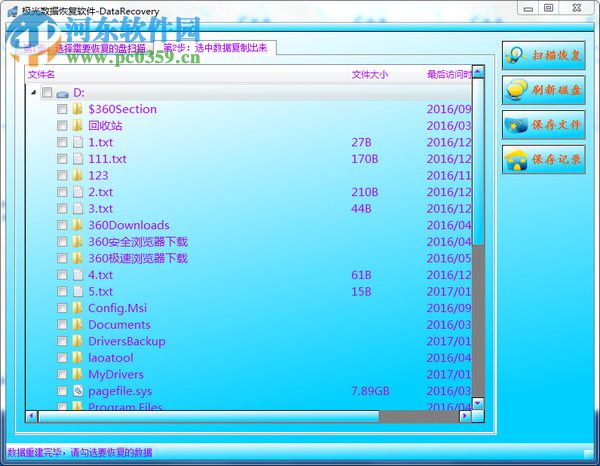The width and height of the screenshot is (600, 466).
Task: Mark the 3.txt checkbox
Action: click(x=62, y=209)
